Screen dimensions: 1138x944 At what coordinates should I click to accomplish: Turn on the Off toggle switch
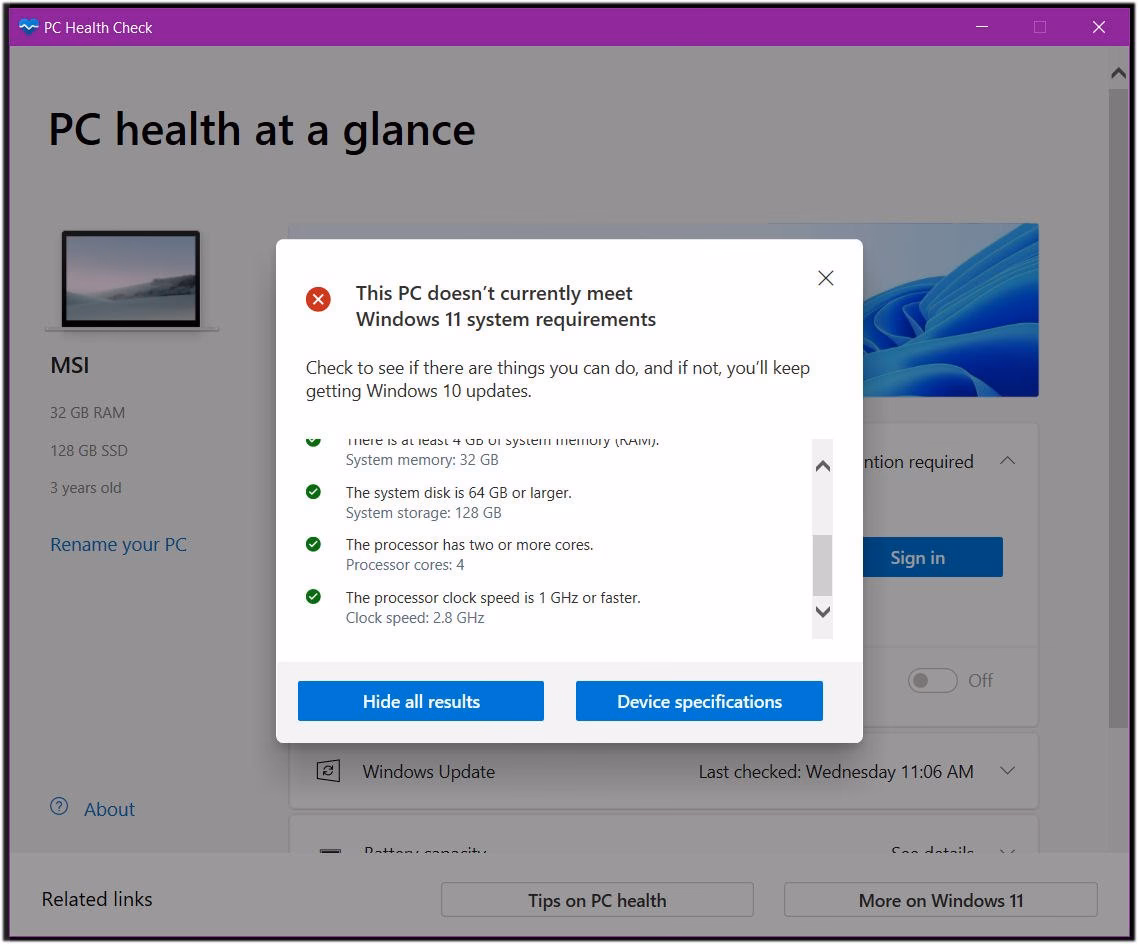click(932, 680)
